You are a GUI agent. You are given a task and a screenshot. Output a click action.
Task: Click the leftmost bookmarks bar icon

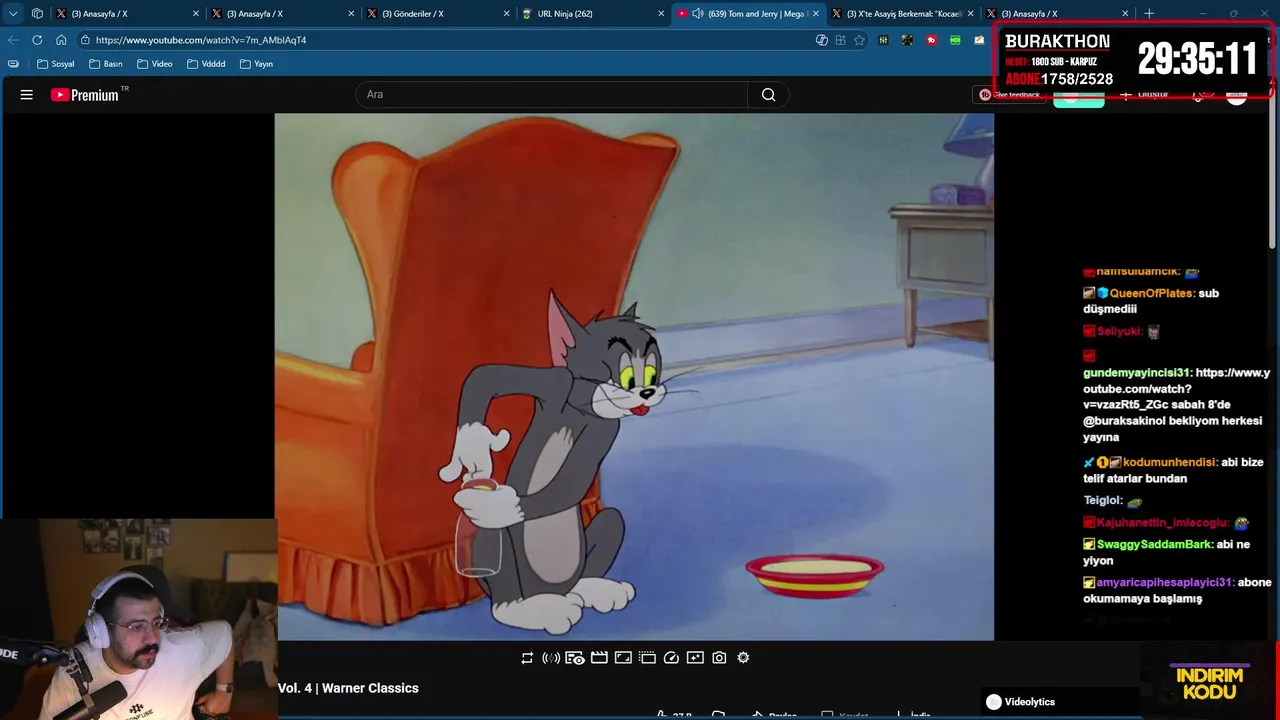click(13, 64)
